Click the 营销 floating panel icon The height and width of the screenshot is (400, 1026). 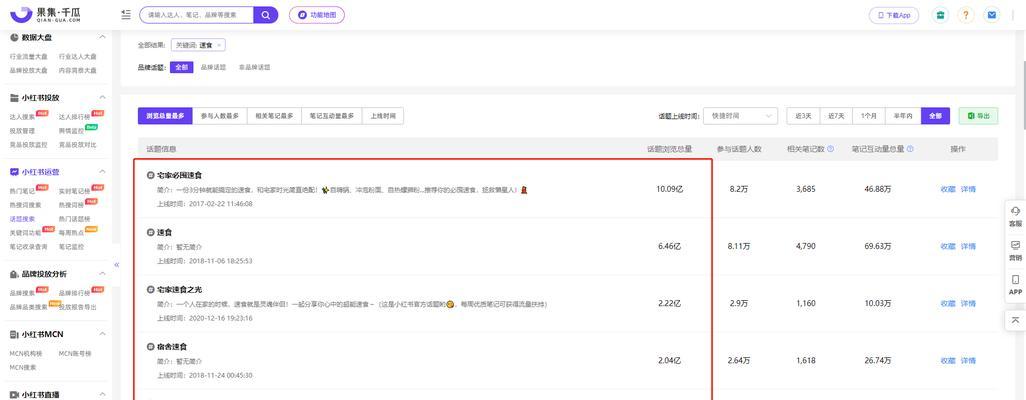point(1016,245)
